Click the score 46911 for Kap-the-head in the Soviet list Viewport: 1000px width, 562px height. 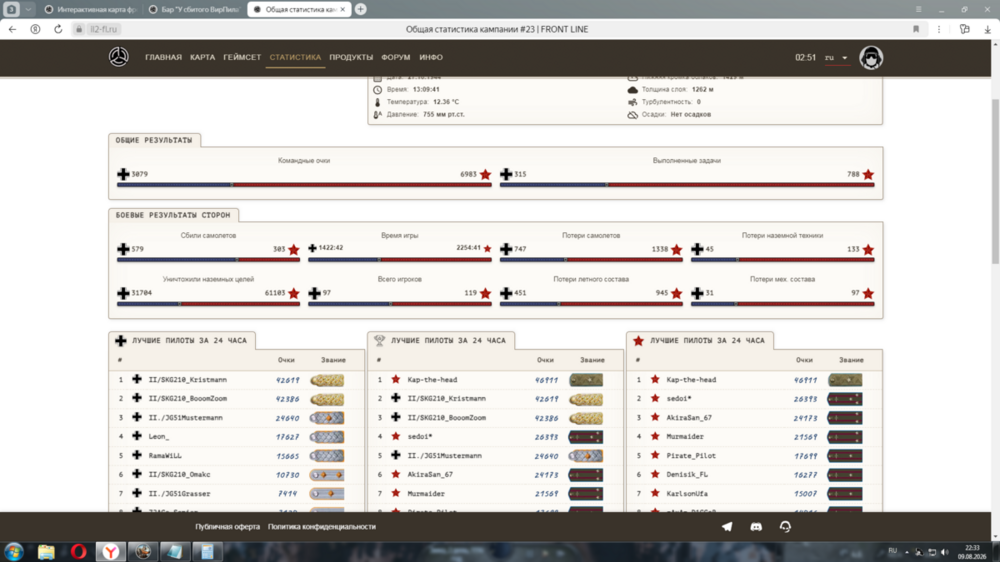pyautogui.click(x=805, y=380)
